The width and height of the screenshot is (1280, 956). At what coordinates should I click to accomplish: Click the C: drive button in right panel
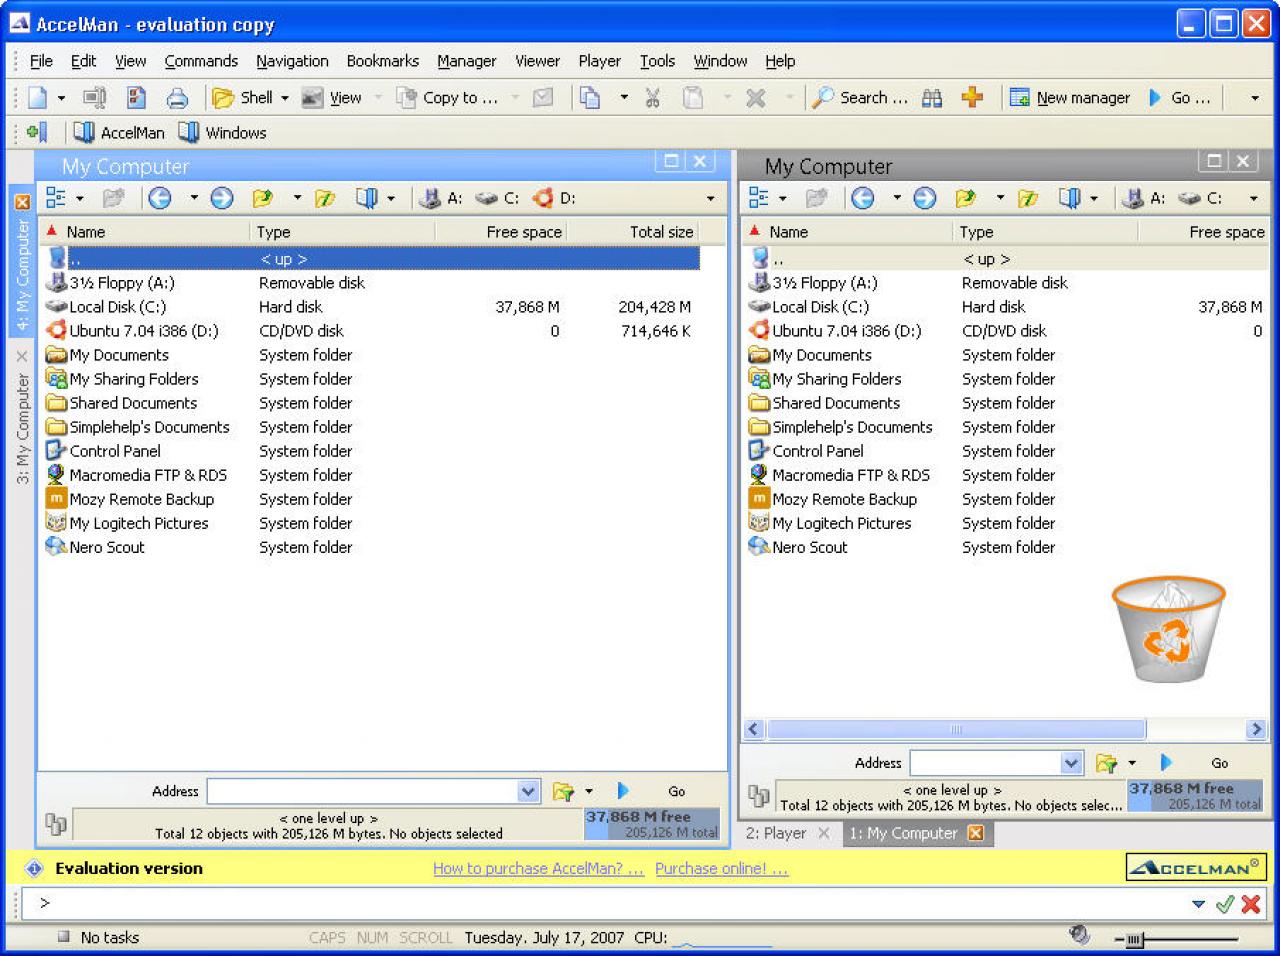[x=1200, y=198]
